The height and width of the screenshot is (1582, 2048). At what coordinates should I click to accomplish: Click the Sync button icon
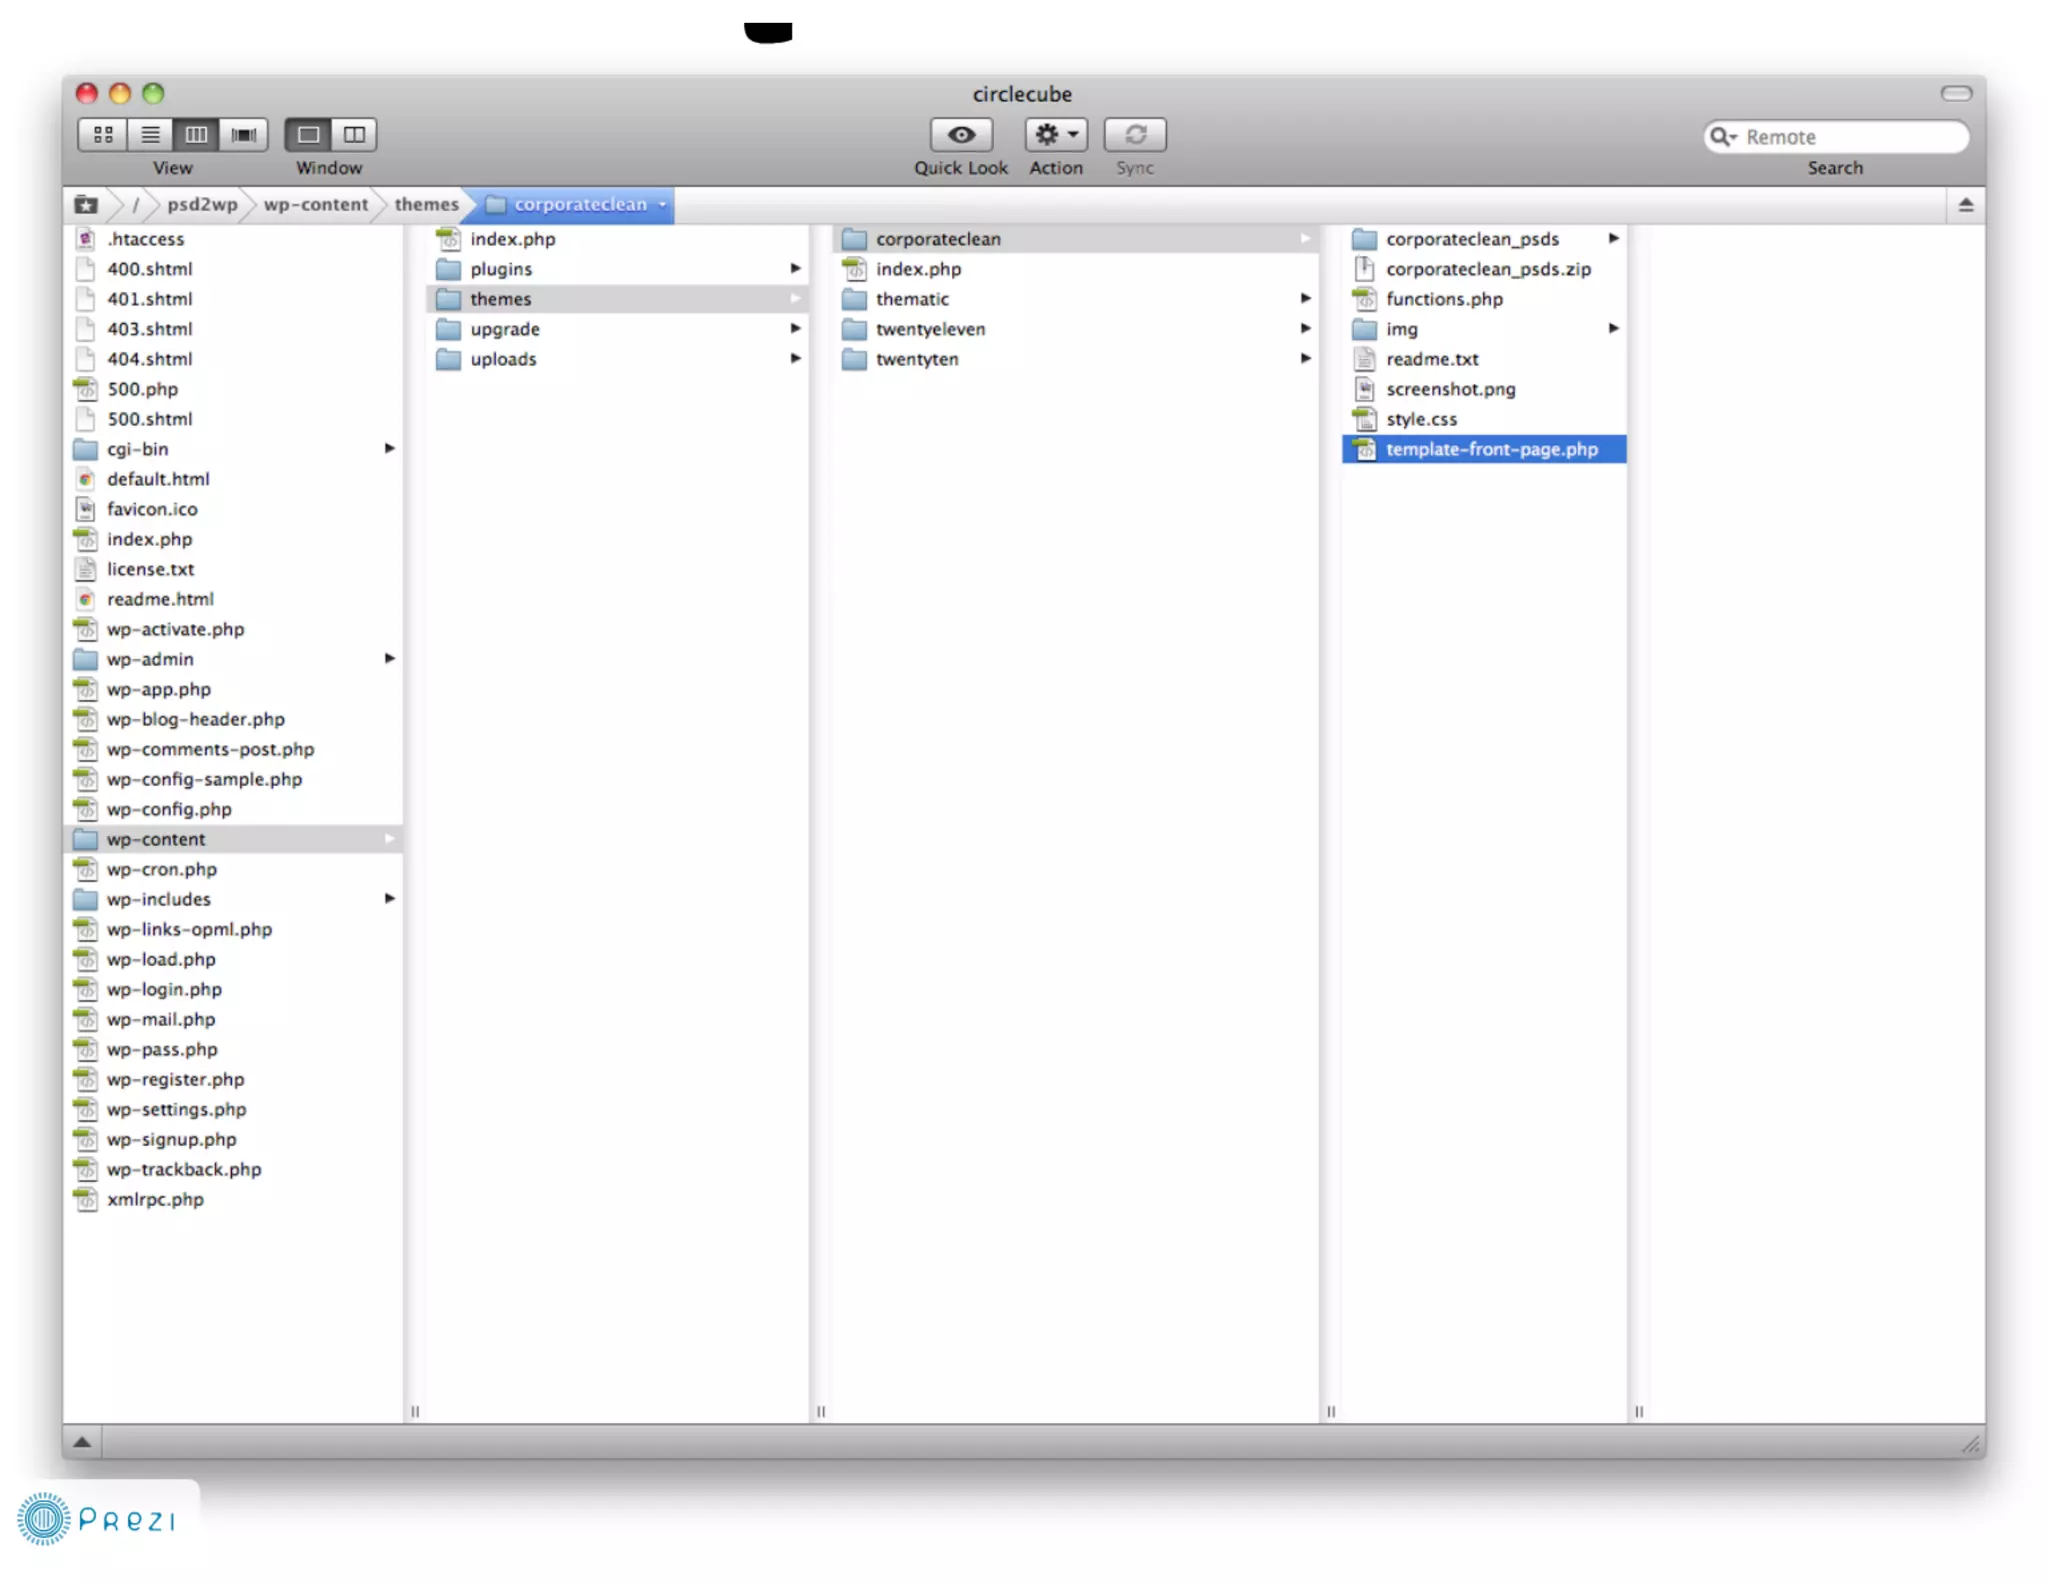coord(1135,134)
